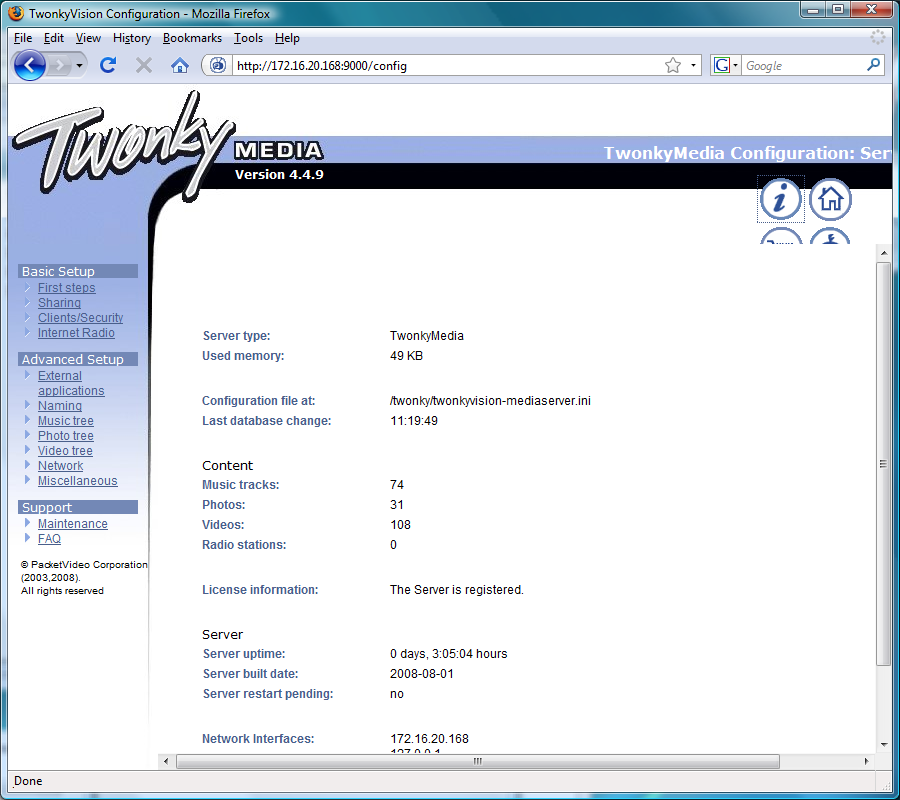Click the horizontal scrollbar left arrow
The width and height of the screenshot is (900, 800).
coord(166,761)
